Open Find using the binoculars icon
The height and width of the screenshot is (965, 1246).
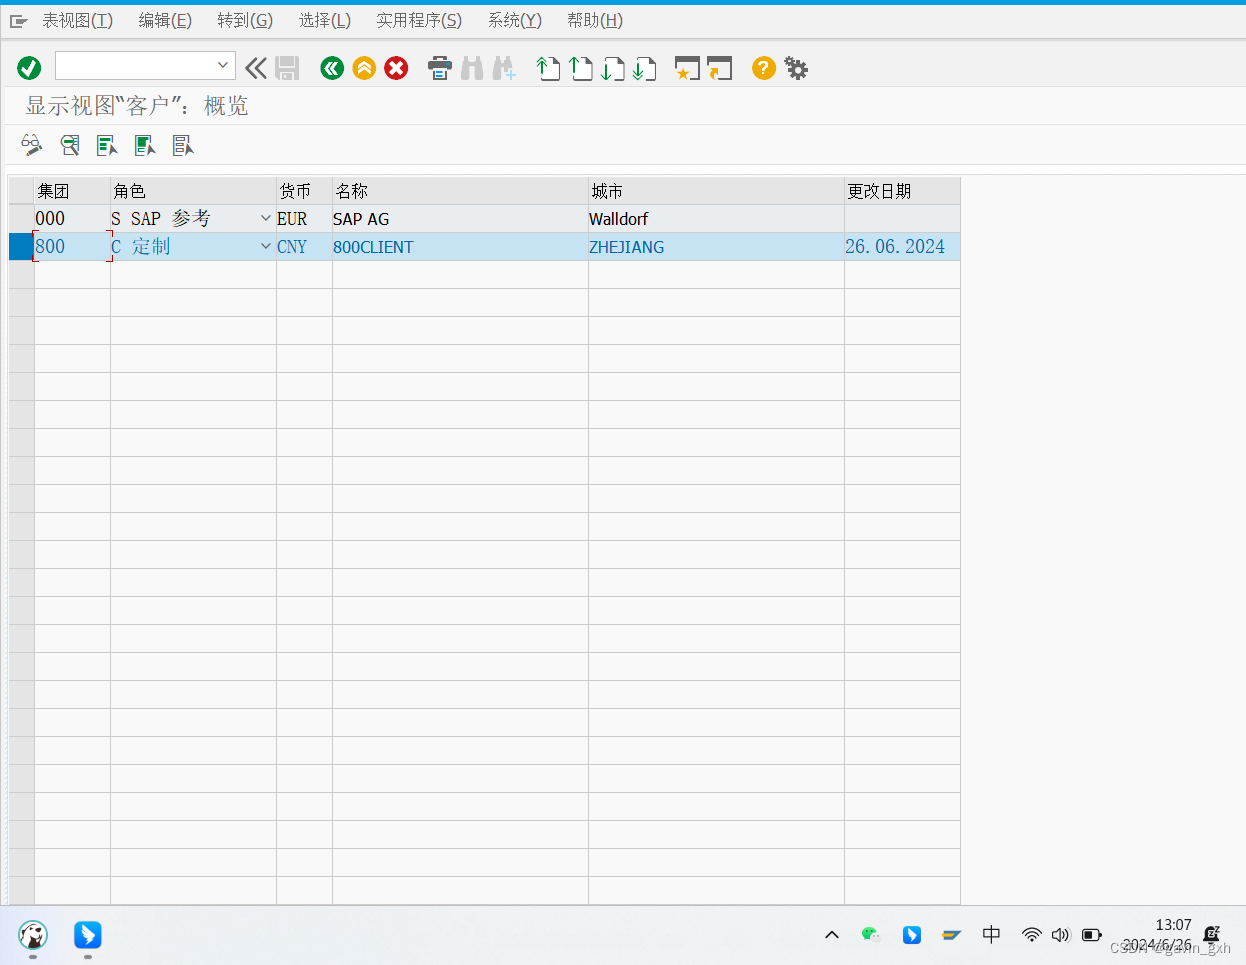(472, 68)
